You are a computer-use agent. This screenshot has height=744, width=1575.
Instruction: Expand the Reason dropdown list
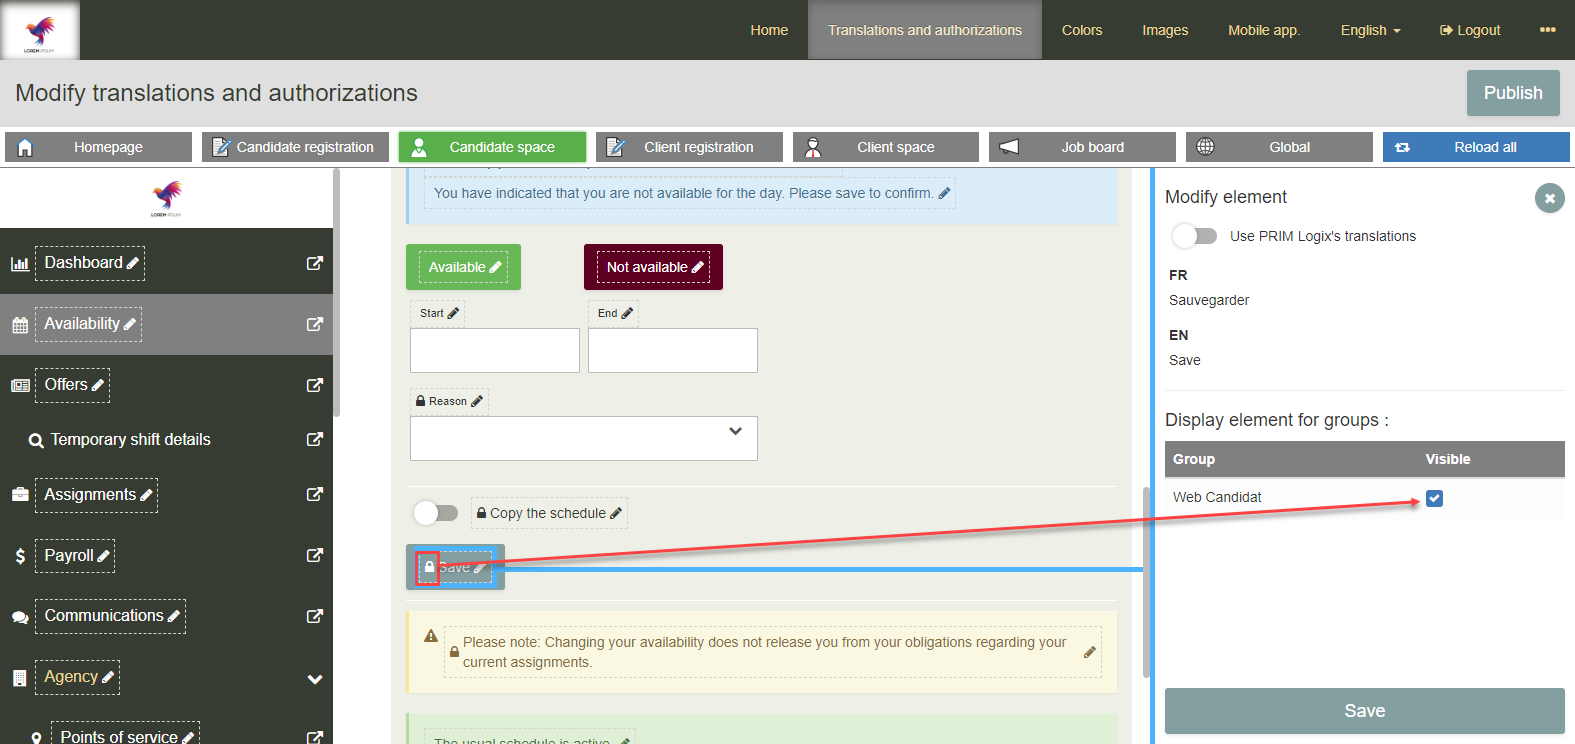pyautogui.click(x=735, y=431)
